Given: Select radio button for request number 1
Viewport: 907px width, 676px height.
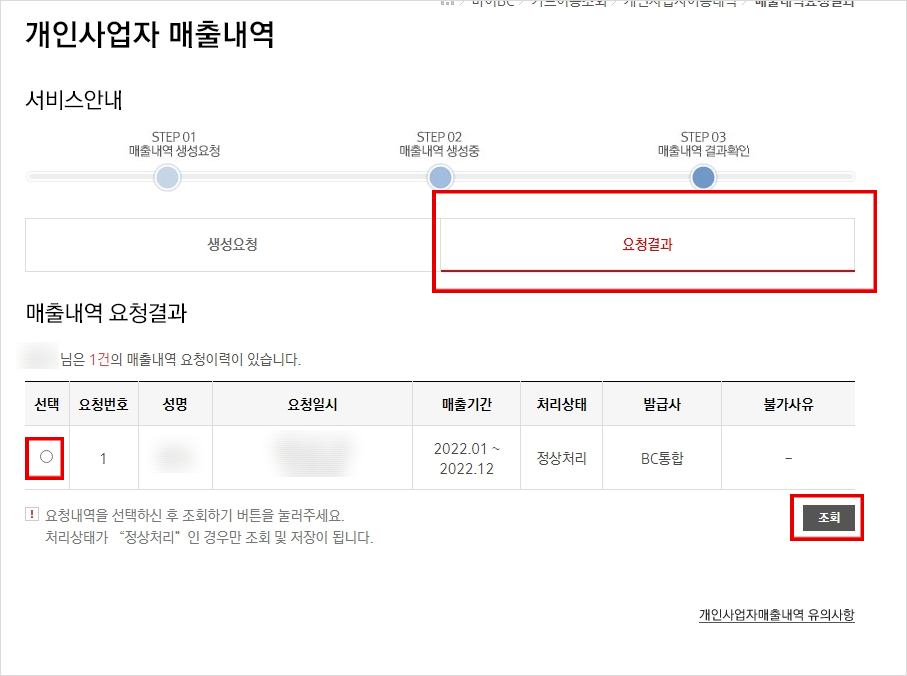Looking at the screenshot, I should tap(46, 457).
